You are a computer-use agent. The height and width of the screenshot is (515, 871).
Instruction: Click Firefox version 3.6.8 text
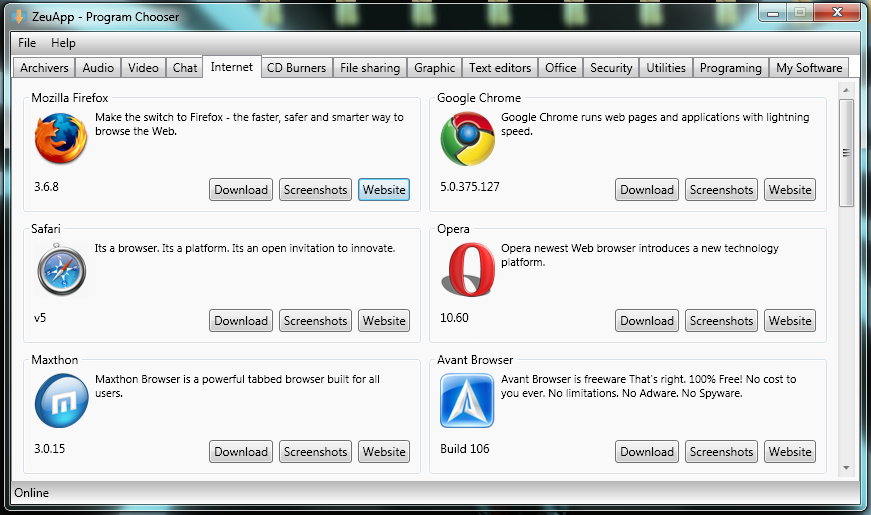coord(46,187)
